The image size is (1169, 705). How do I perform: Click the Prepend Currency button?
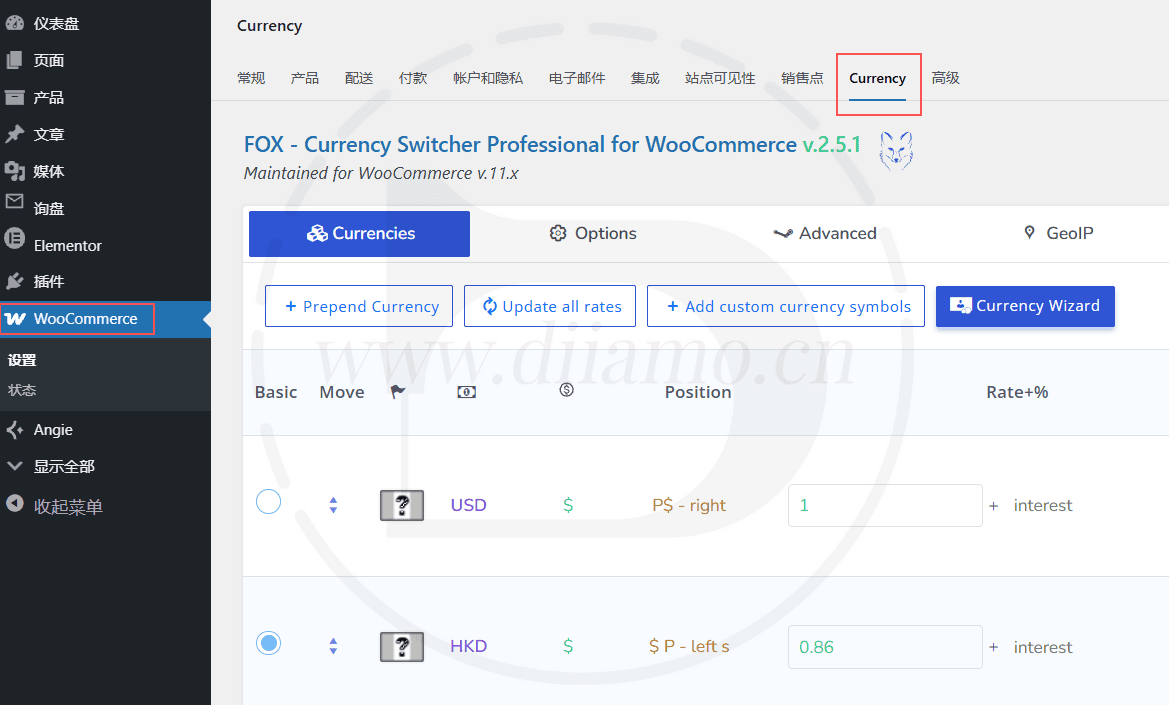[359, 306]
